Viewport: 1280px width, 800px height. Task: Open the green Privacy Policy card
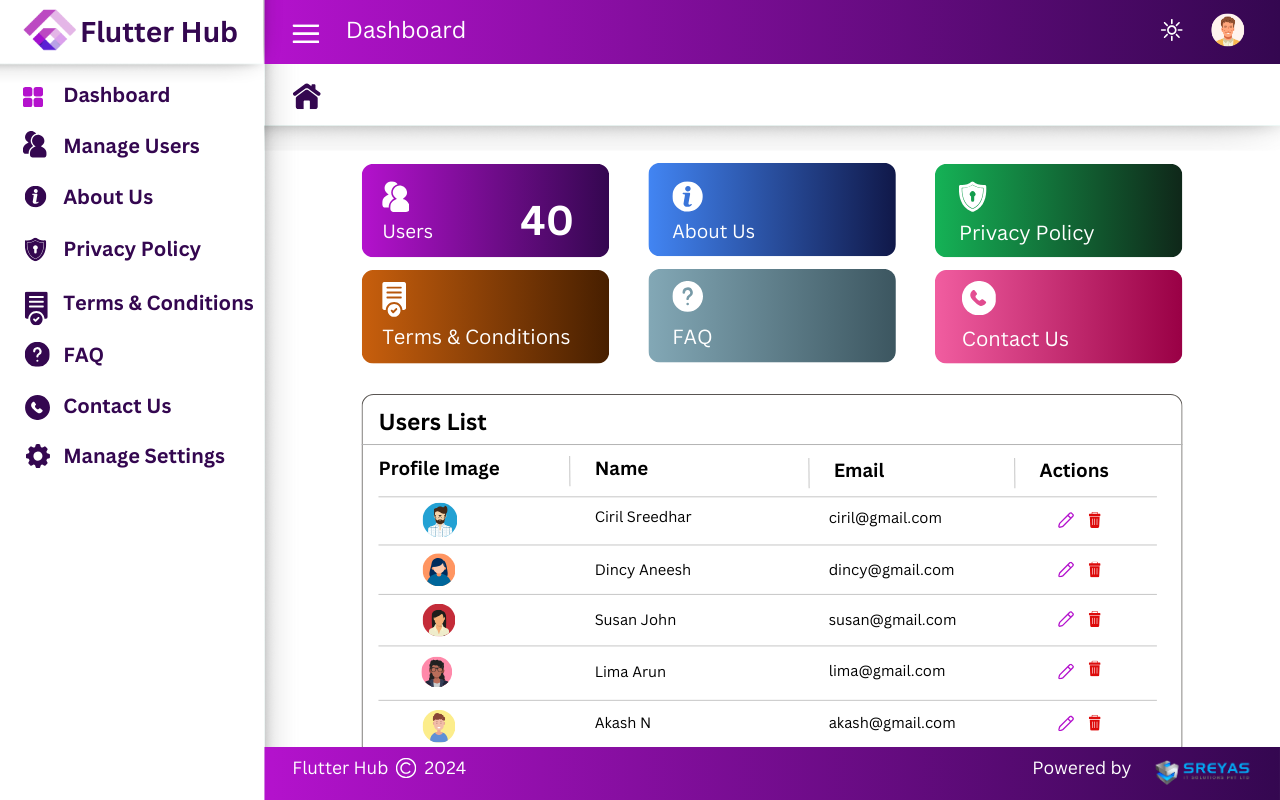(1058, 210)
